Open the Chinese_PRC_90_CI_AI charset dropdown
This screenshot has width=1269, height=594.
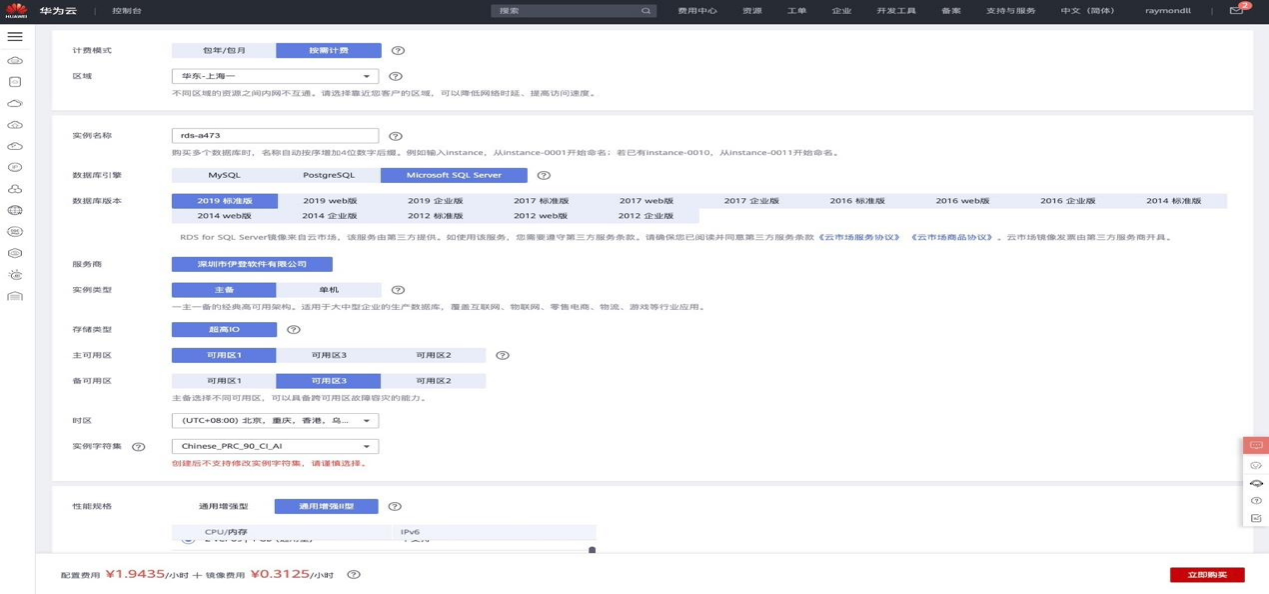[275, 447]
